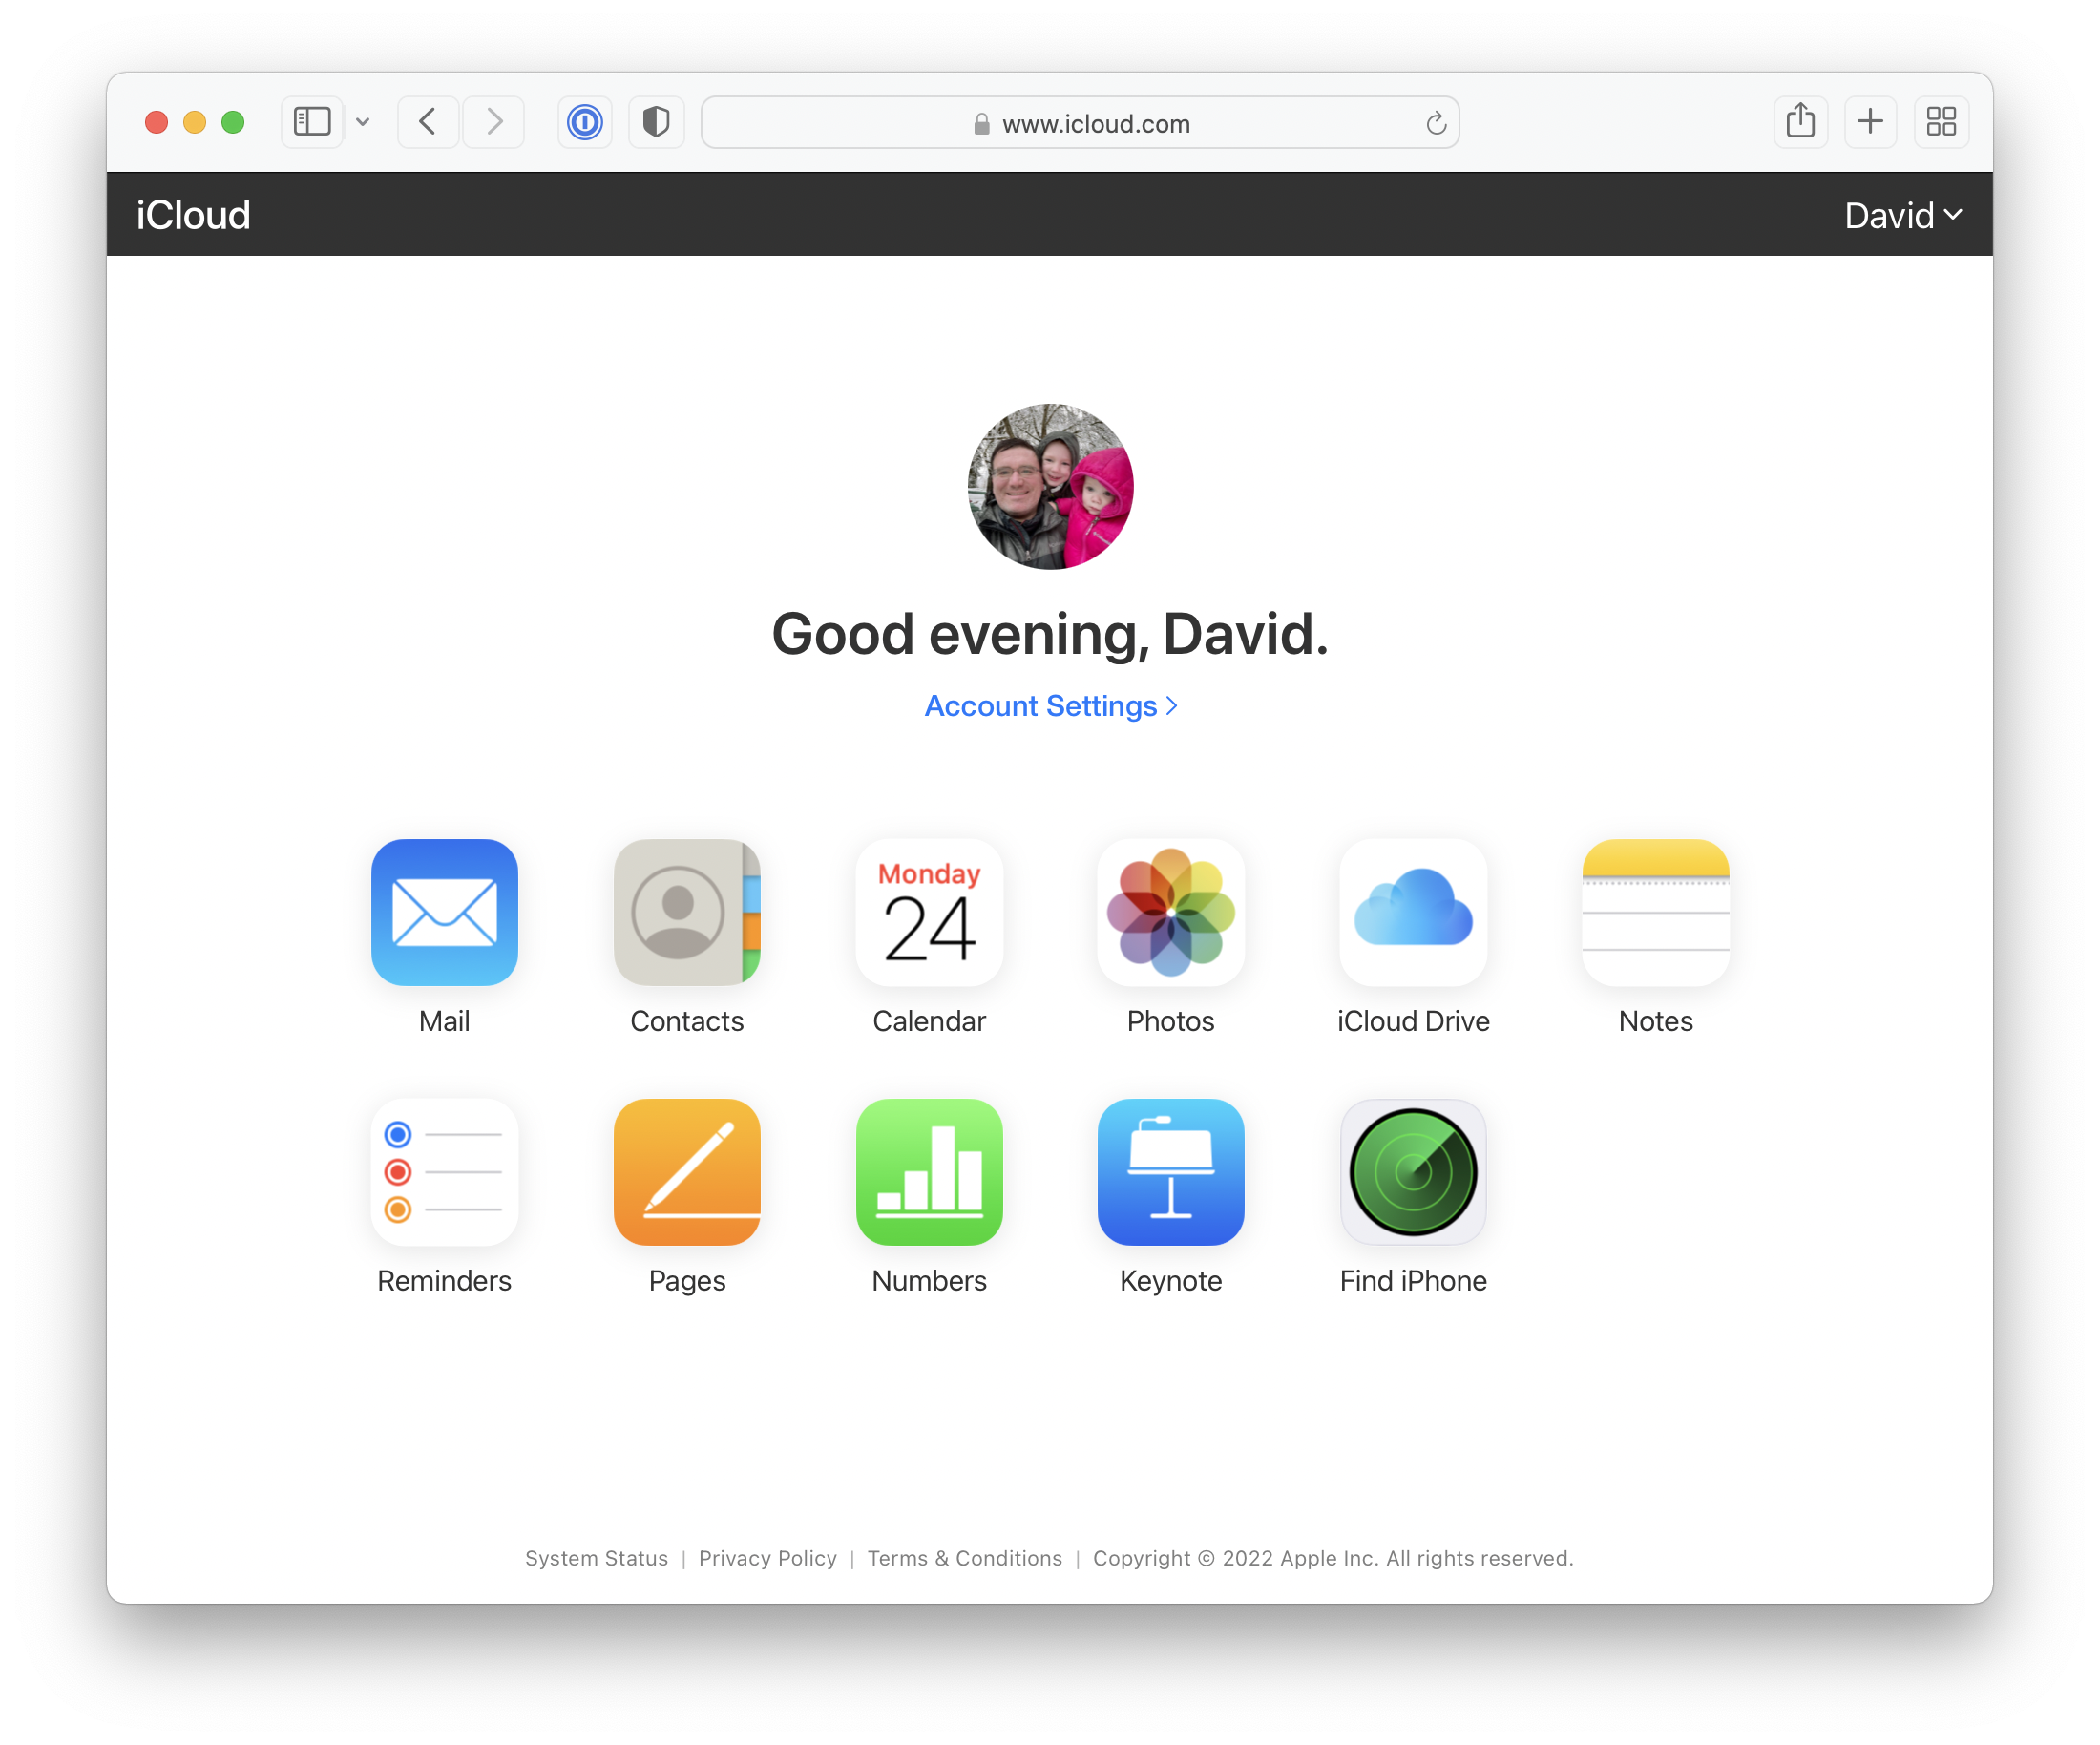Image resolution: width=2100 pixels, height=1745 pixels.
Task: Click the Copyright 2022 Apple Inc. text
Action: click(x=1333, y=1558)
